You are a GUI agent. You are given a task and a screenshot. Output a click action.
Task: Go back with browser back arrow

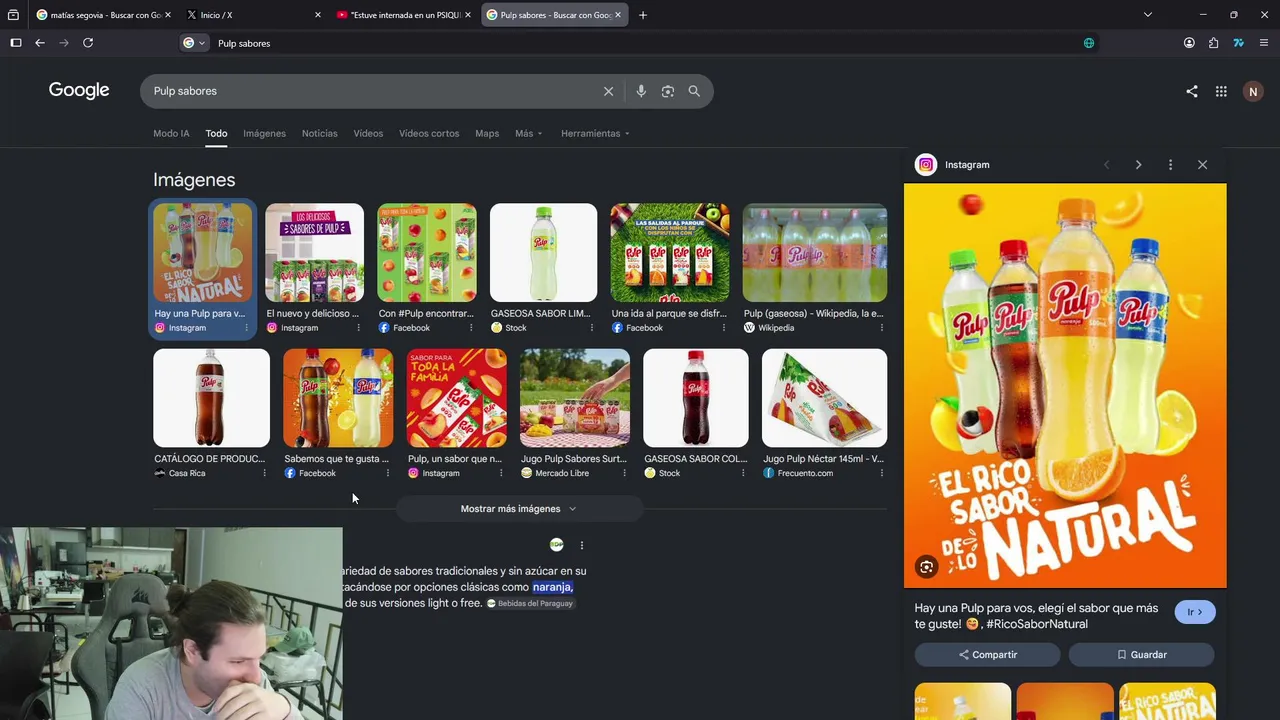tap(40, 43)
